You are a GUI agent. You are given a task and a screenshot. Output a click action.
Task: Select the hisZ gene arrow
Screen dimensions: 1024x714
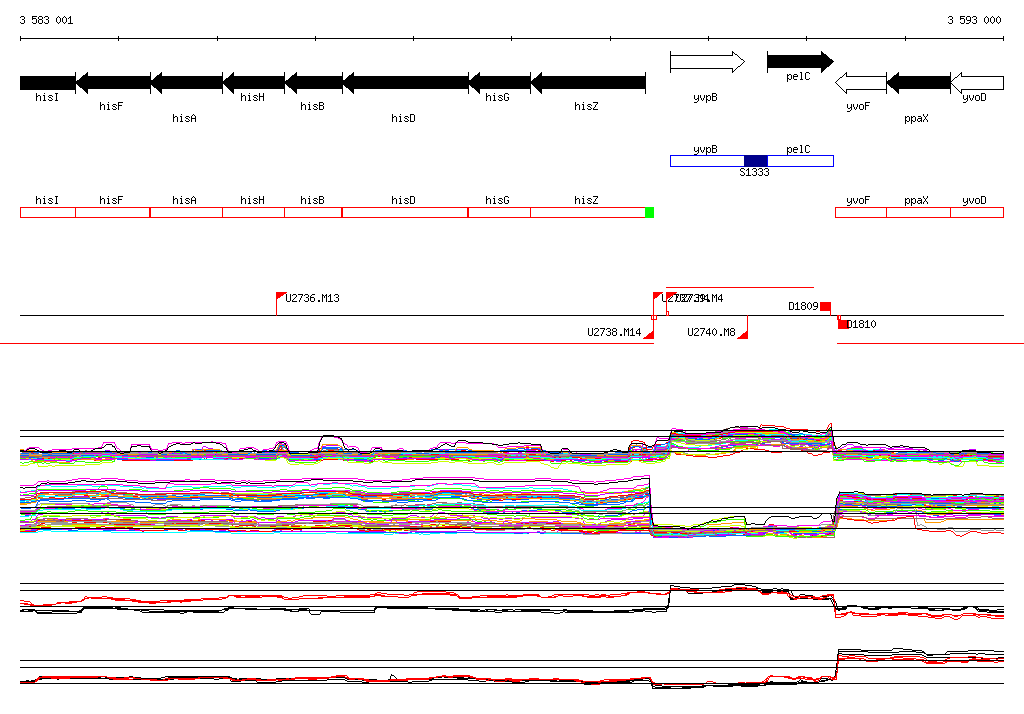[x=587, y=82]
